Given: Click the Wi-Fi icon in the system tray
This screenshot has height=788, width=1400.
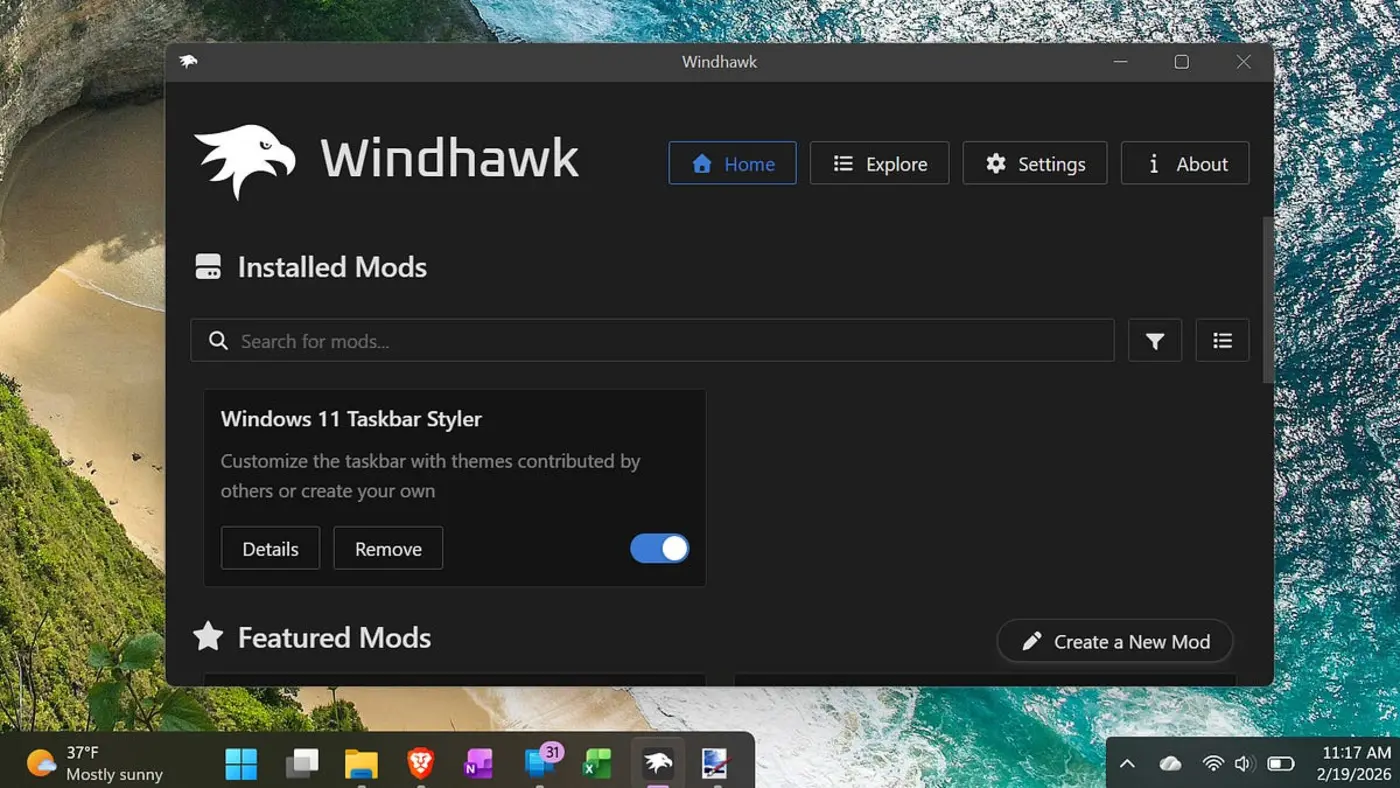Looking at the screenshot, I should (x=1213, y=762).
